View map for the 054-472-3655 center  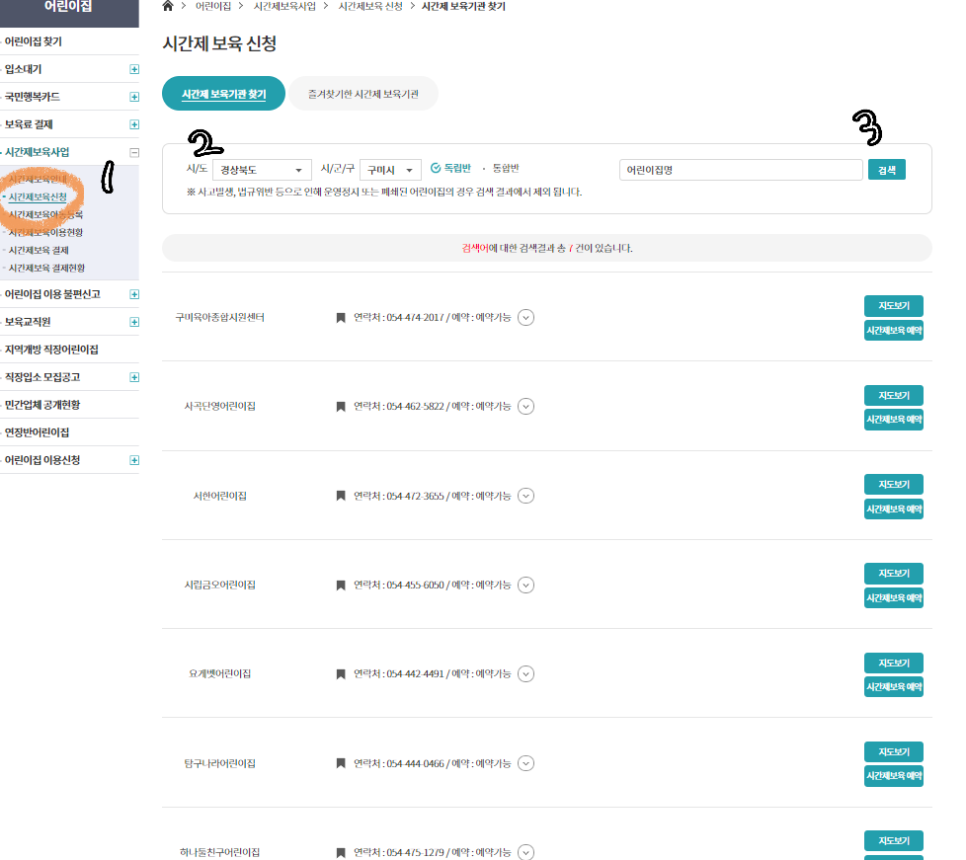(x=893, y=484)
